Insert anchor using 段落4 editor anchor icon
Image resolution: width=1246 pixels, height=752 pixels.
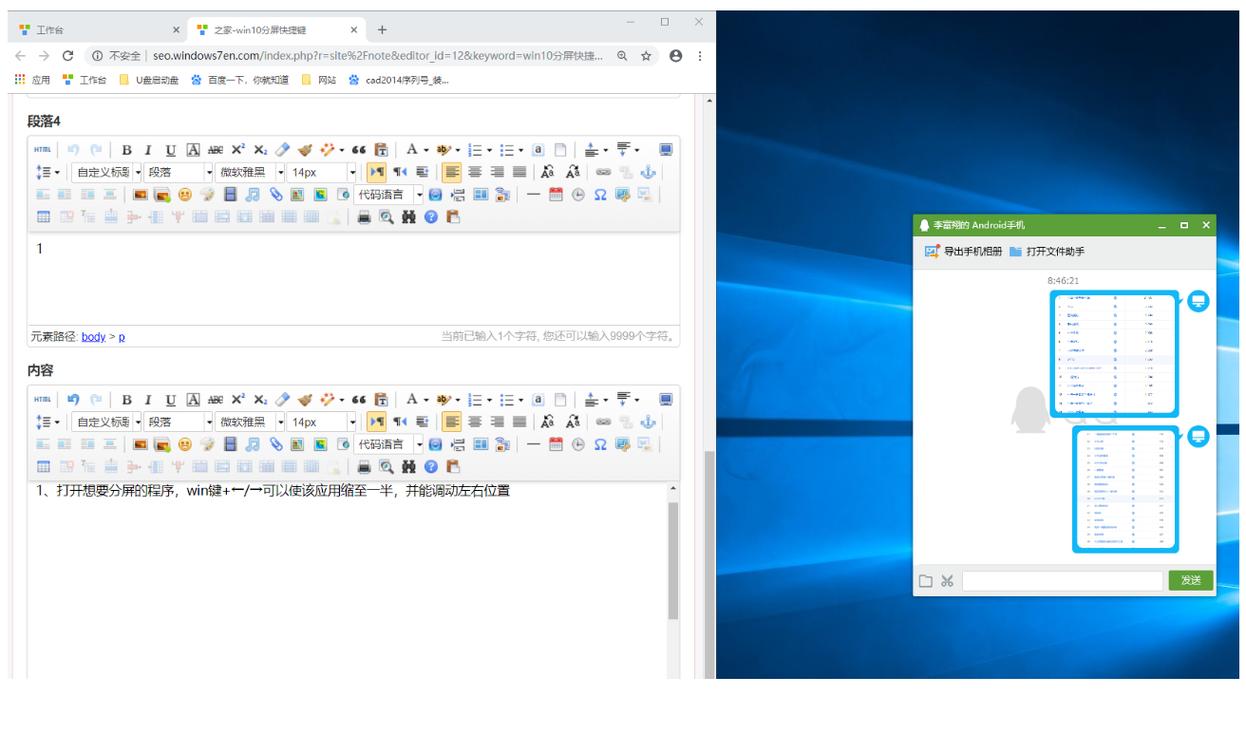tap(649, 172)
